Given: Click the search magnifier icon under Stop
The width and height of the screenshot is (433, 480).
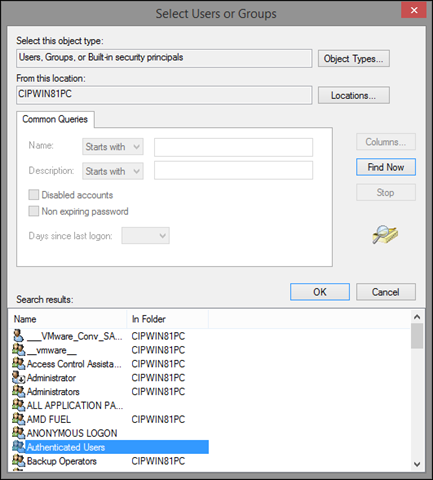Looking at the screenshot, I should [385, 234].
